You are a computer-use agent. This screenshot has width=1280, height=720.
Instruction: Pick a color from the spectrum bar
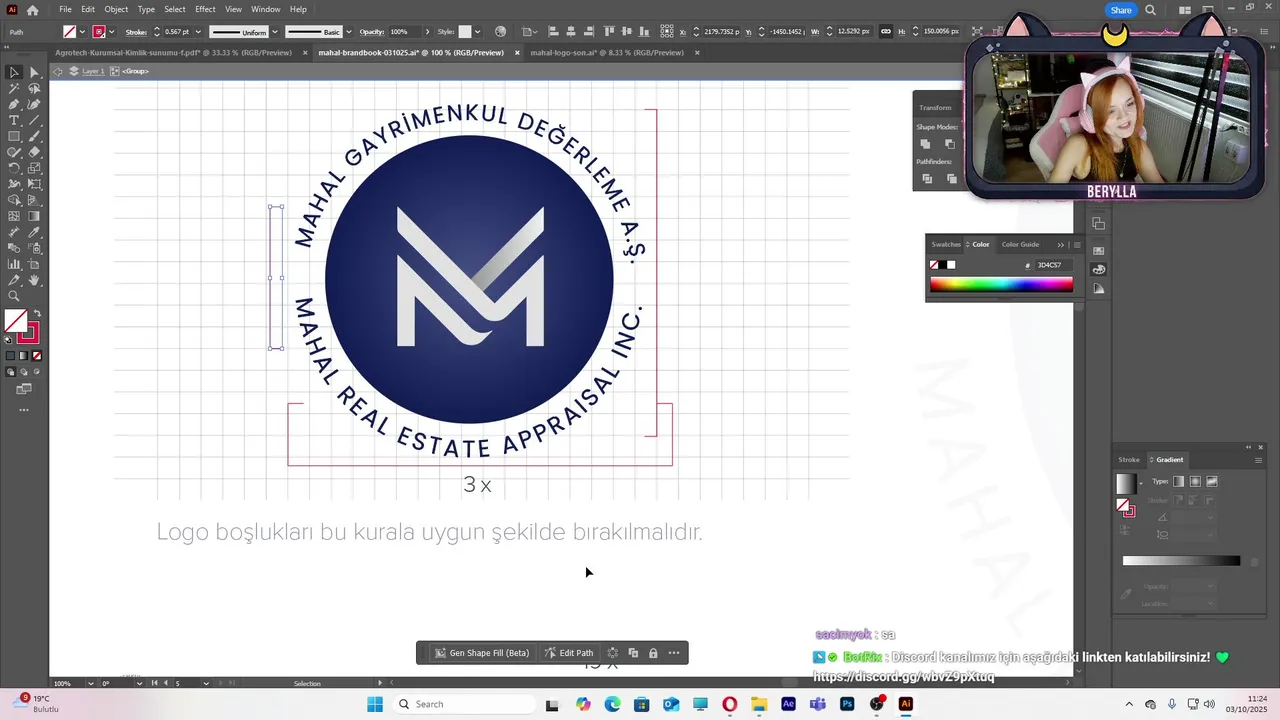click(1001, 285)
